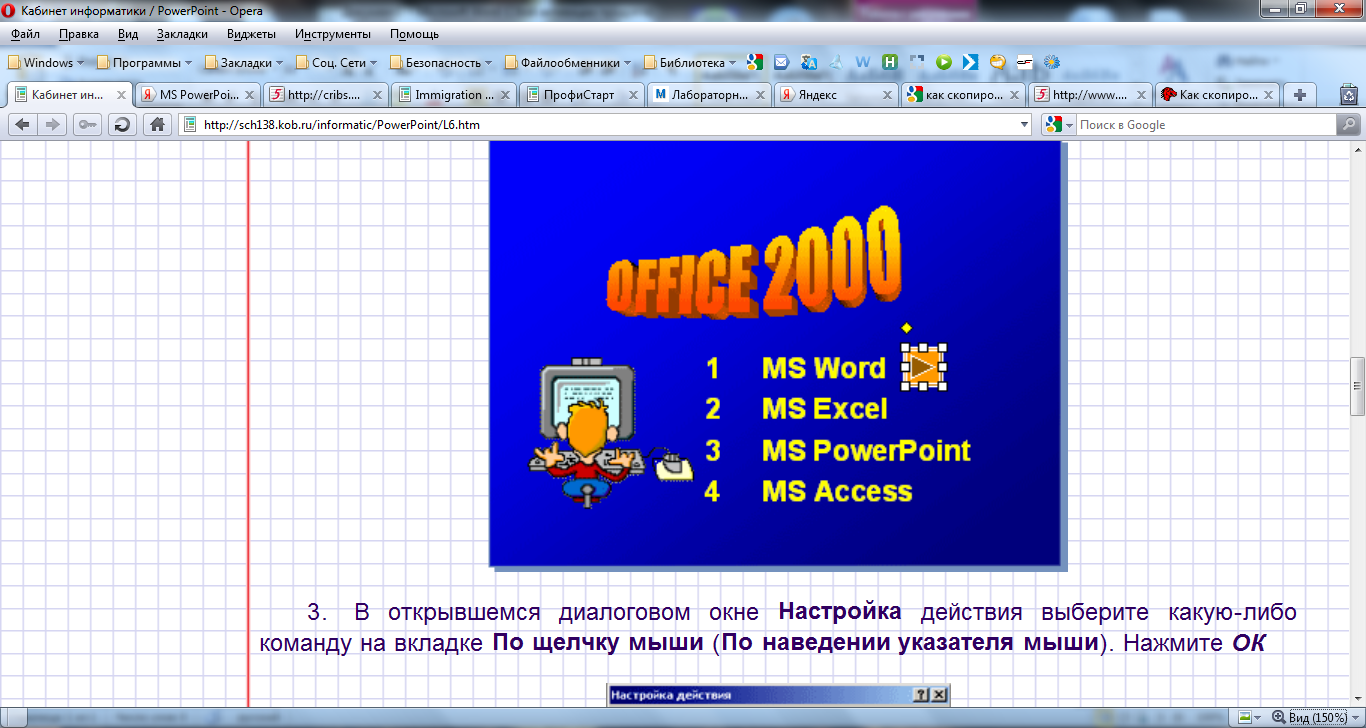This screenshot has height=728, width=1366.
Task: Open the green H bookmark icon
Action: (890, 62)
